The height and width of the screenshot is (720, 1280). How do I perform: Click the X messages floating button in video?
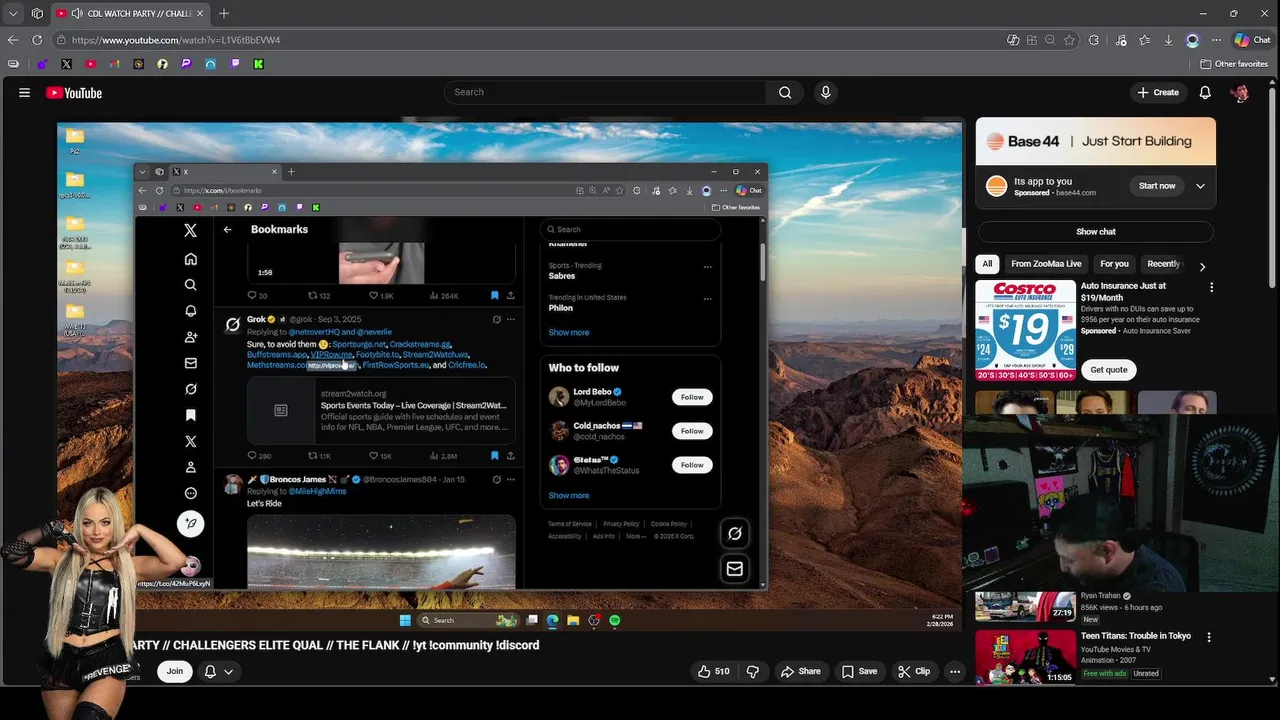734,569
